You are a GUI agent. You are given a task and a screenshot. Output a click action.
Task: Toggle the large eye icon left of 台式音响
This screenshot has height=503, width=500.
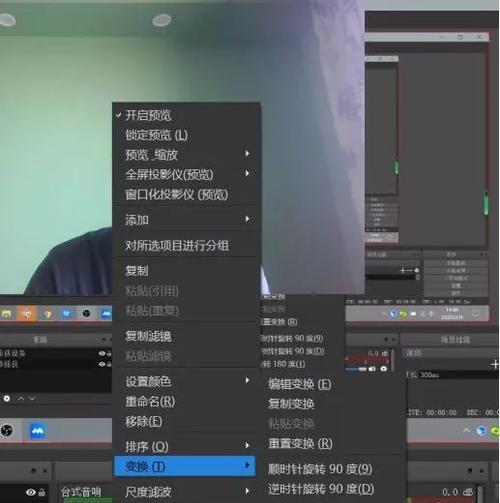[x=31, y=492]
